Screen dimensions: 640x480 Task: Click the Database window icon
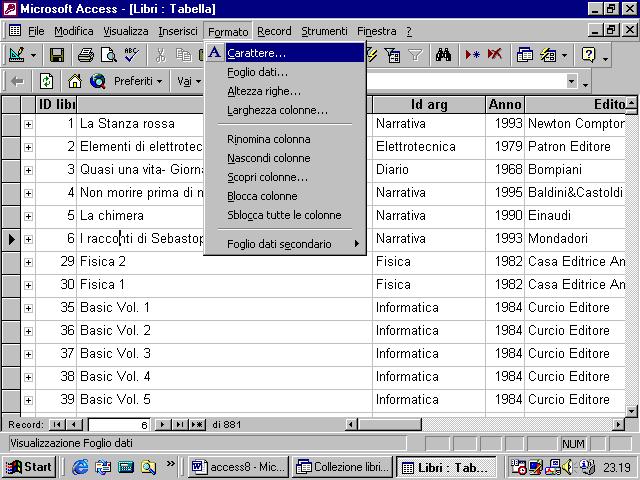pos(524,55)
